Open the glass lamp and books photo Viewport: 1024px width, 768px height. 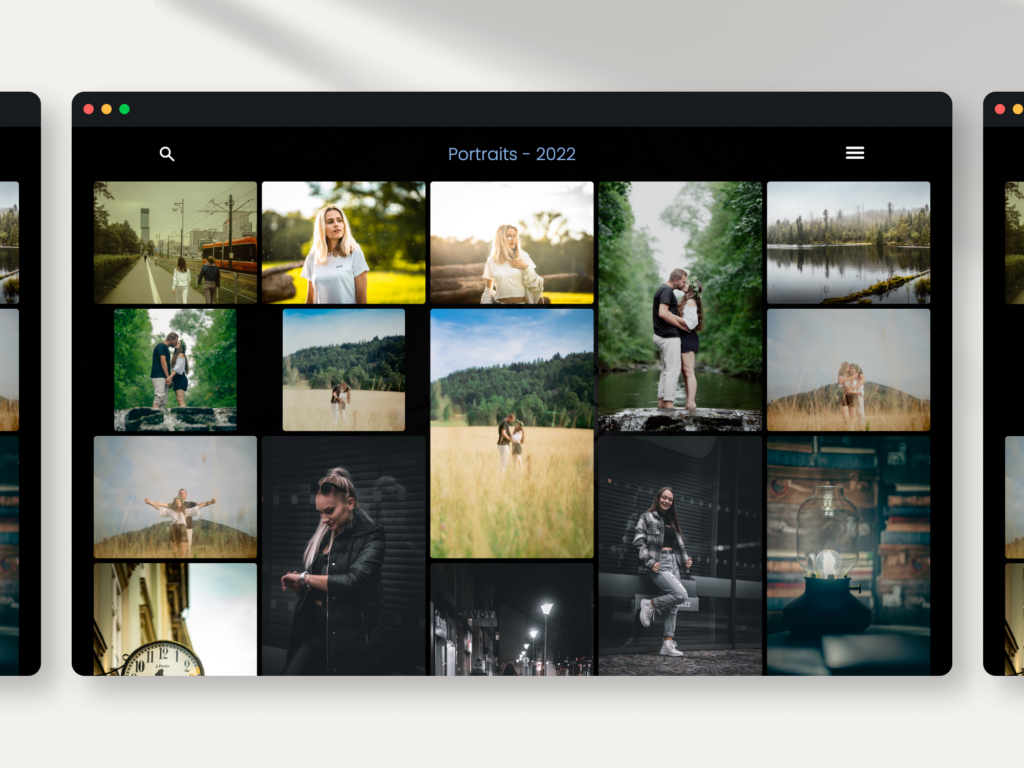848,556
